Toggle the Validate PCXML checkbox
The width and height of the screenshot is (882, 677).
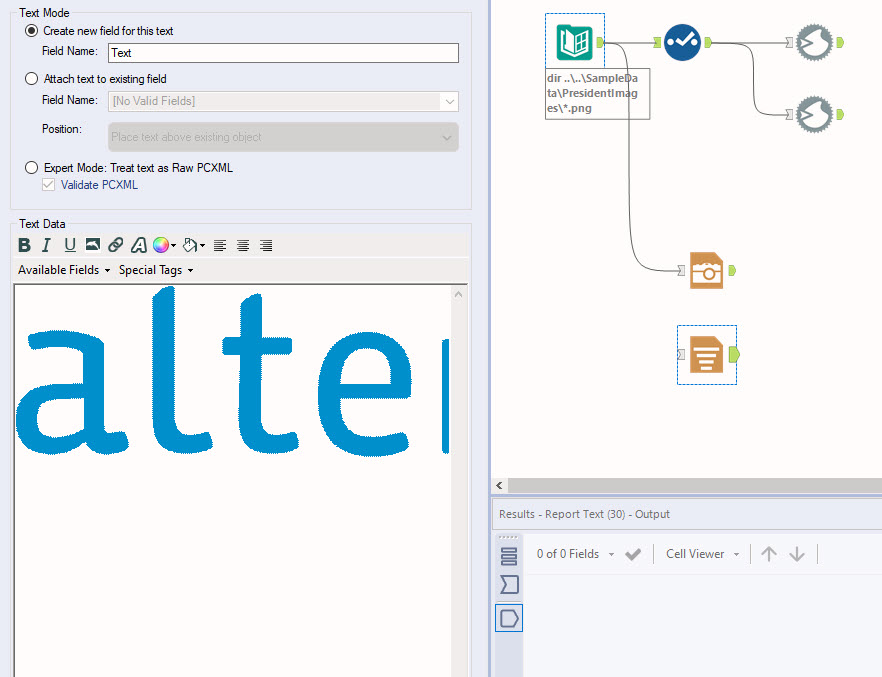click(x=47, y=184)
